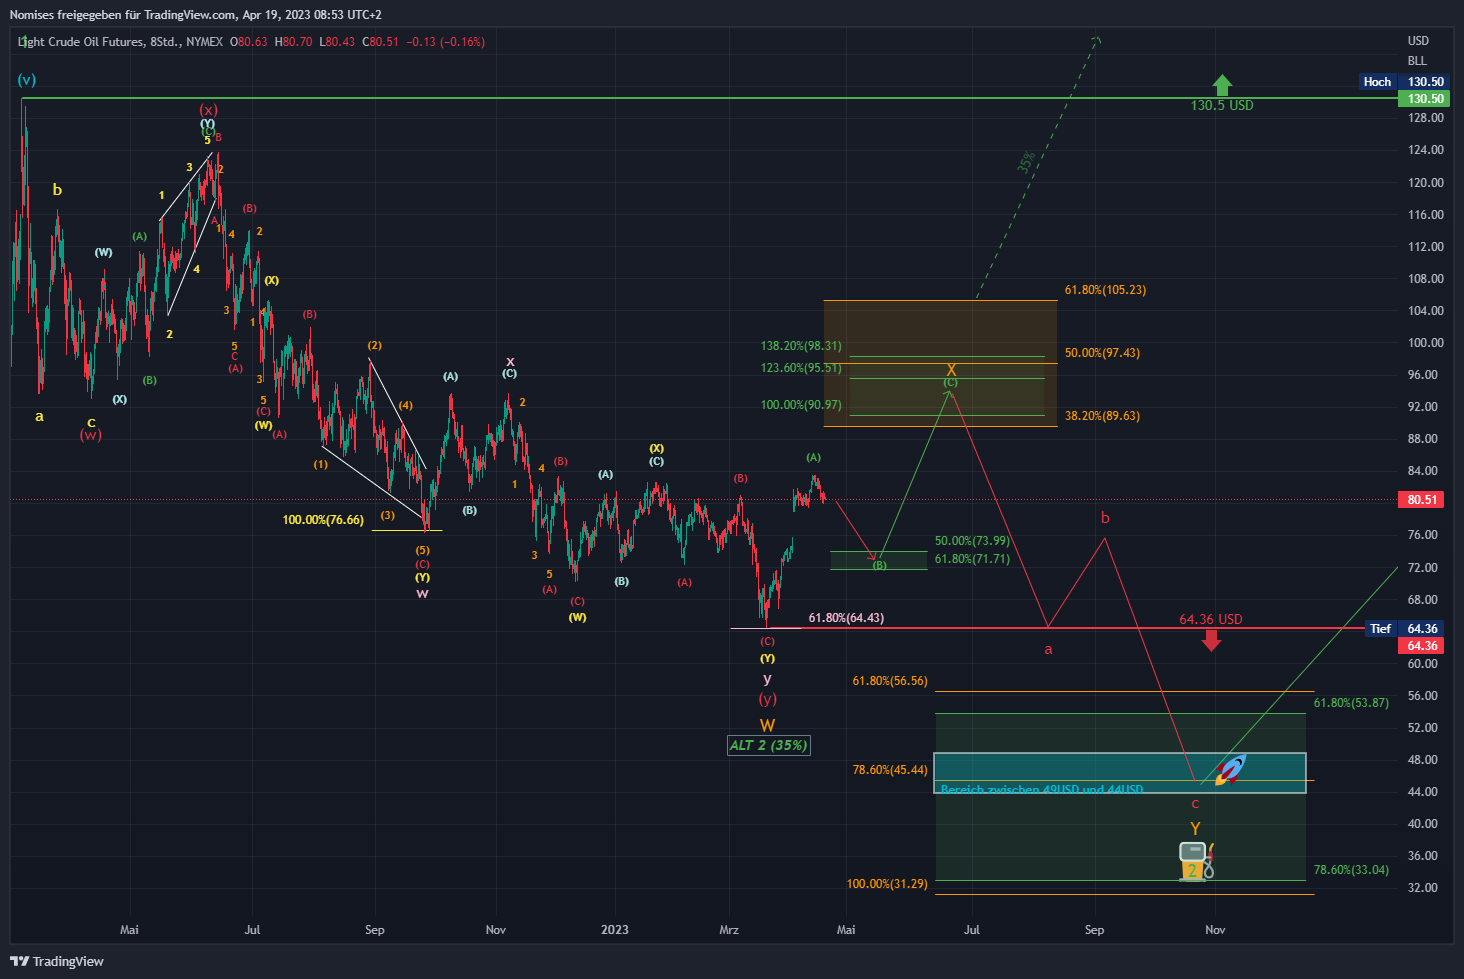Screen dimensions: 1464x979
Task: Click the teal (v) wave label in the top corner
Action: tap(27, 80)
